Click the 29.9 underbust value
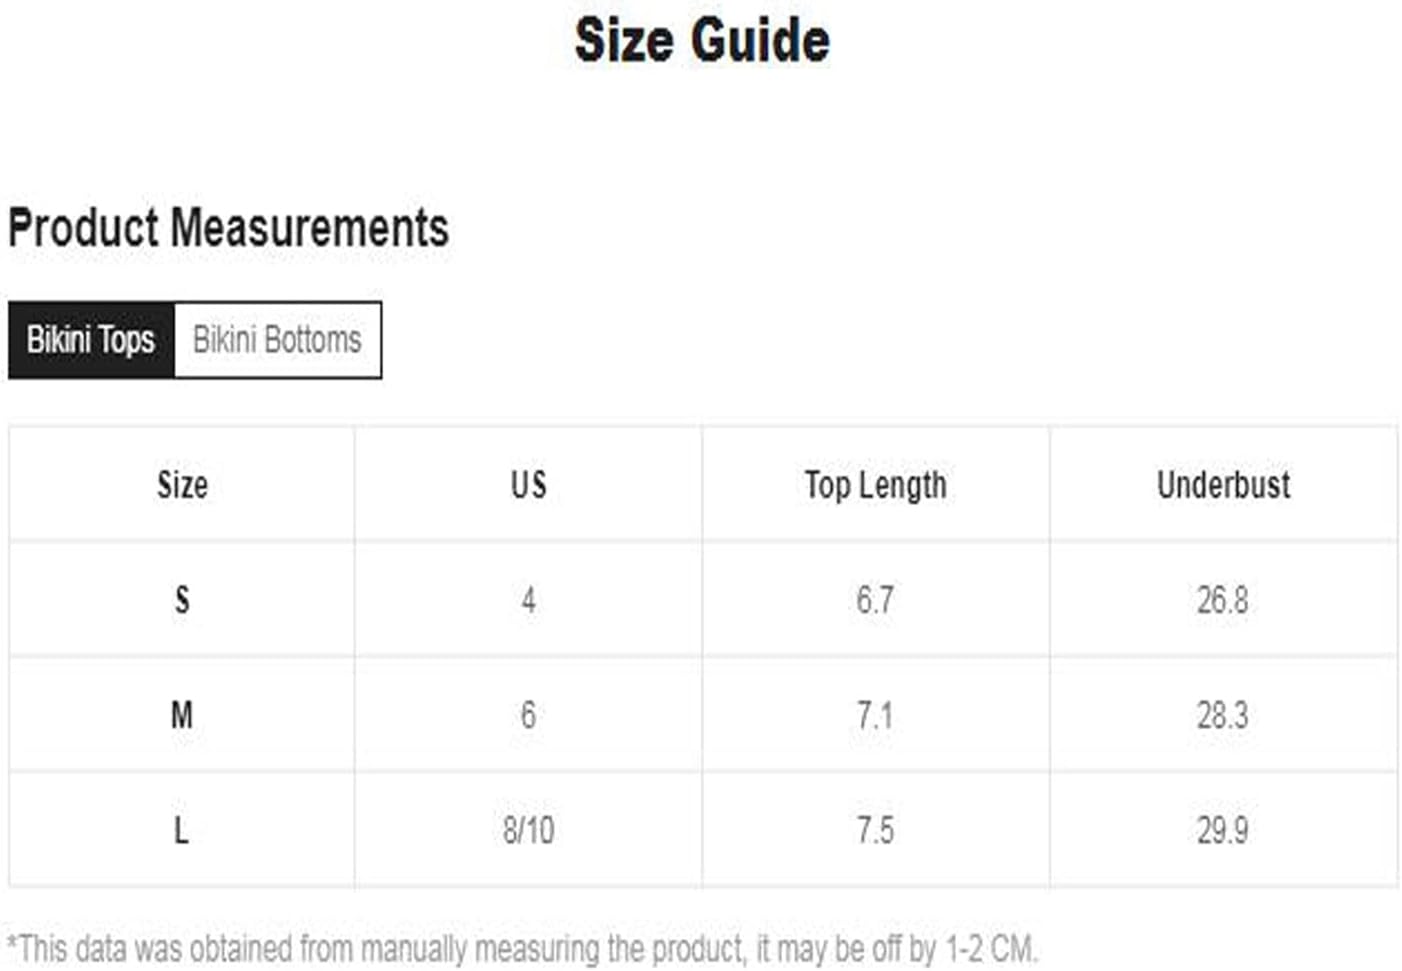The width and height of the screenshot is (1402, 971). click(x=1223, y=830)
